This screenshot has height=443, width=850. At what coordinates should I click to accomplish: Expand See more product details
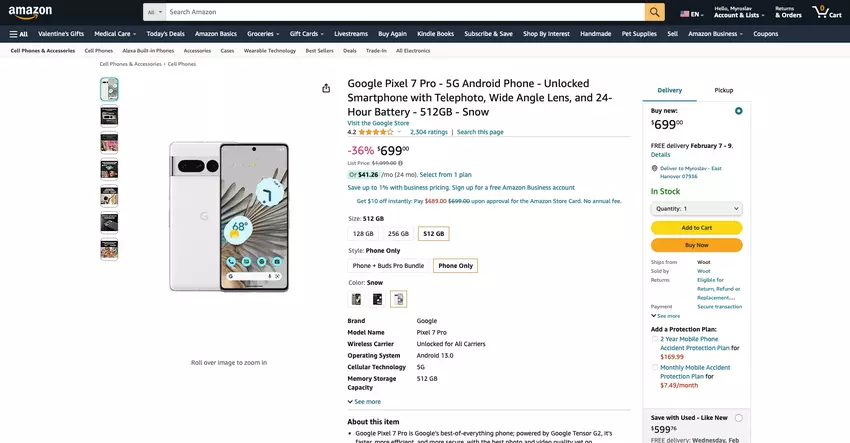[x=364, y=401]
